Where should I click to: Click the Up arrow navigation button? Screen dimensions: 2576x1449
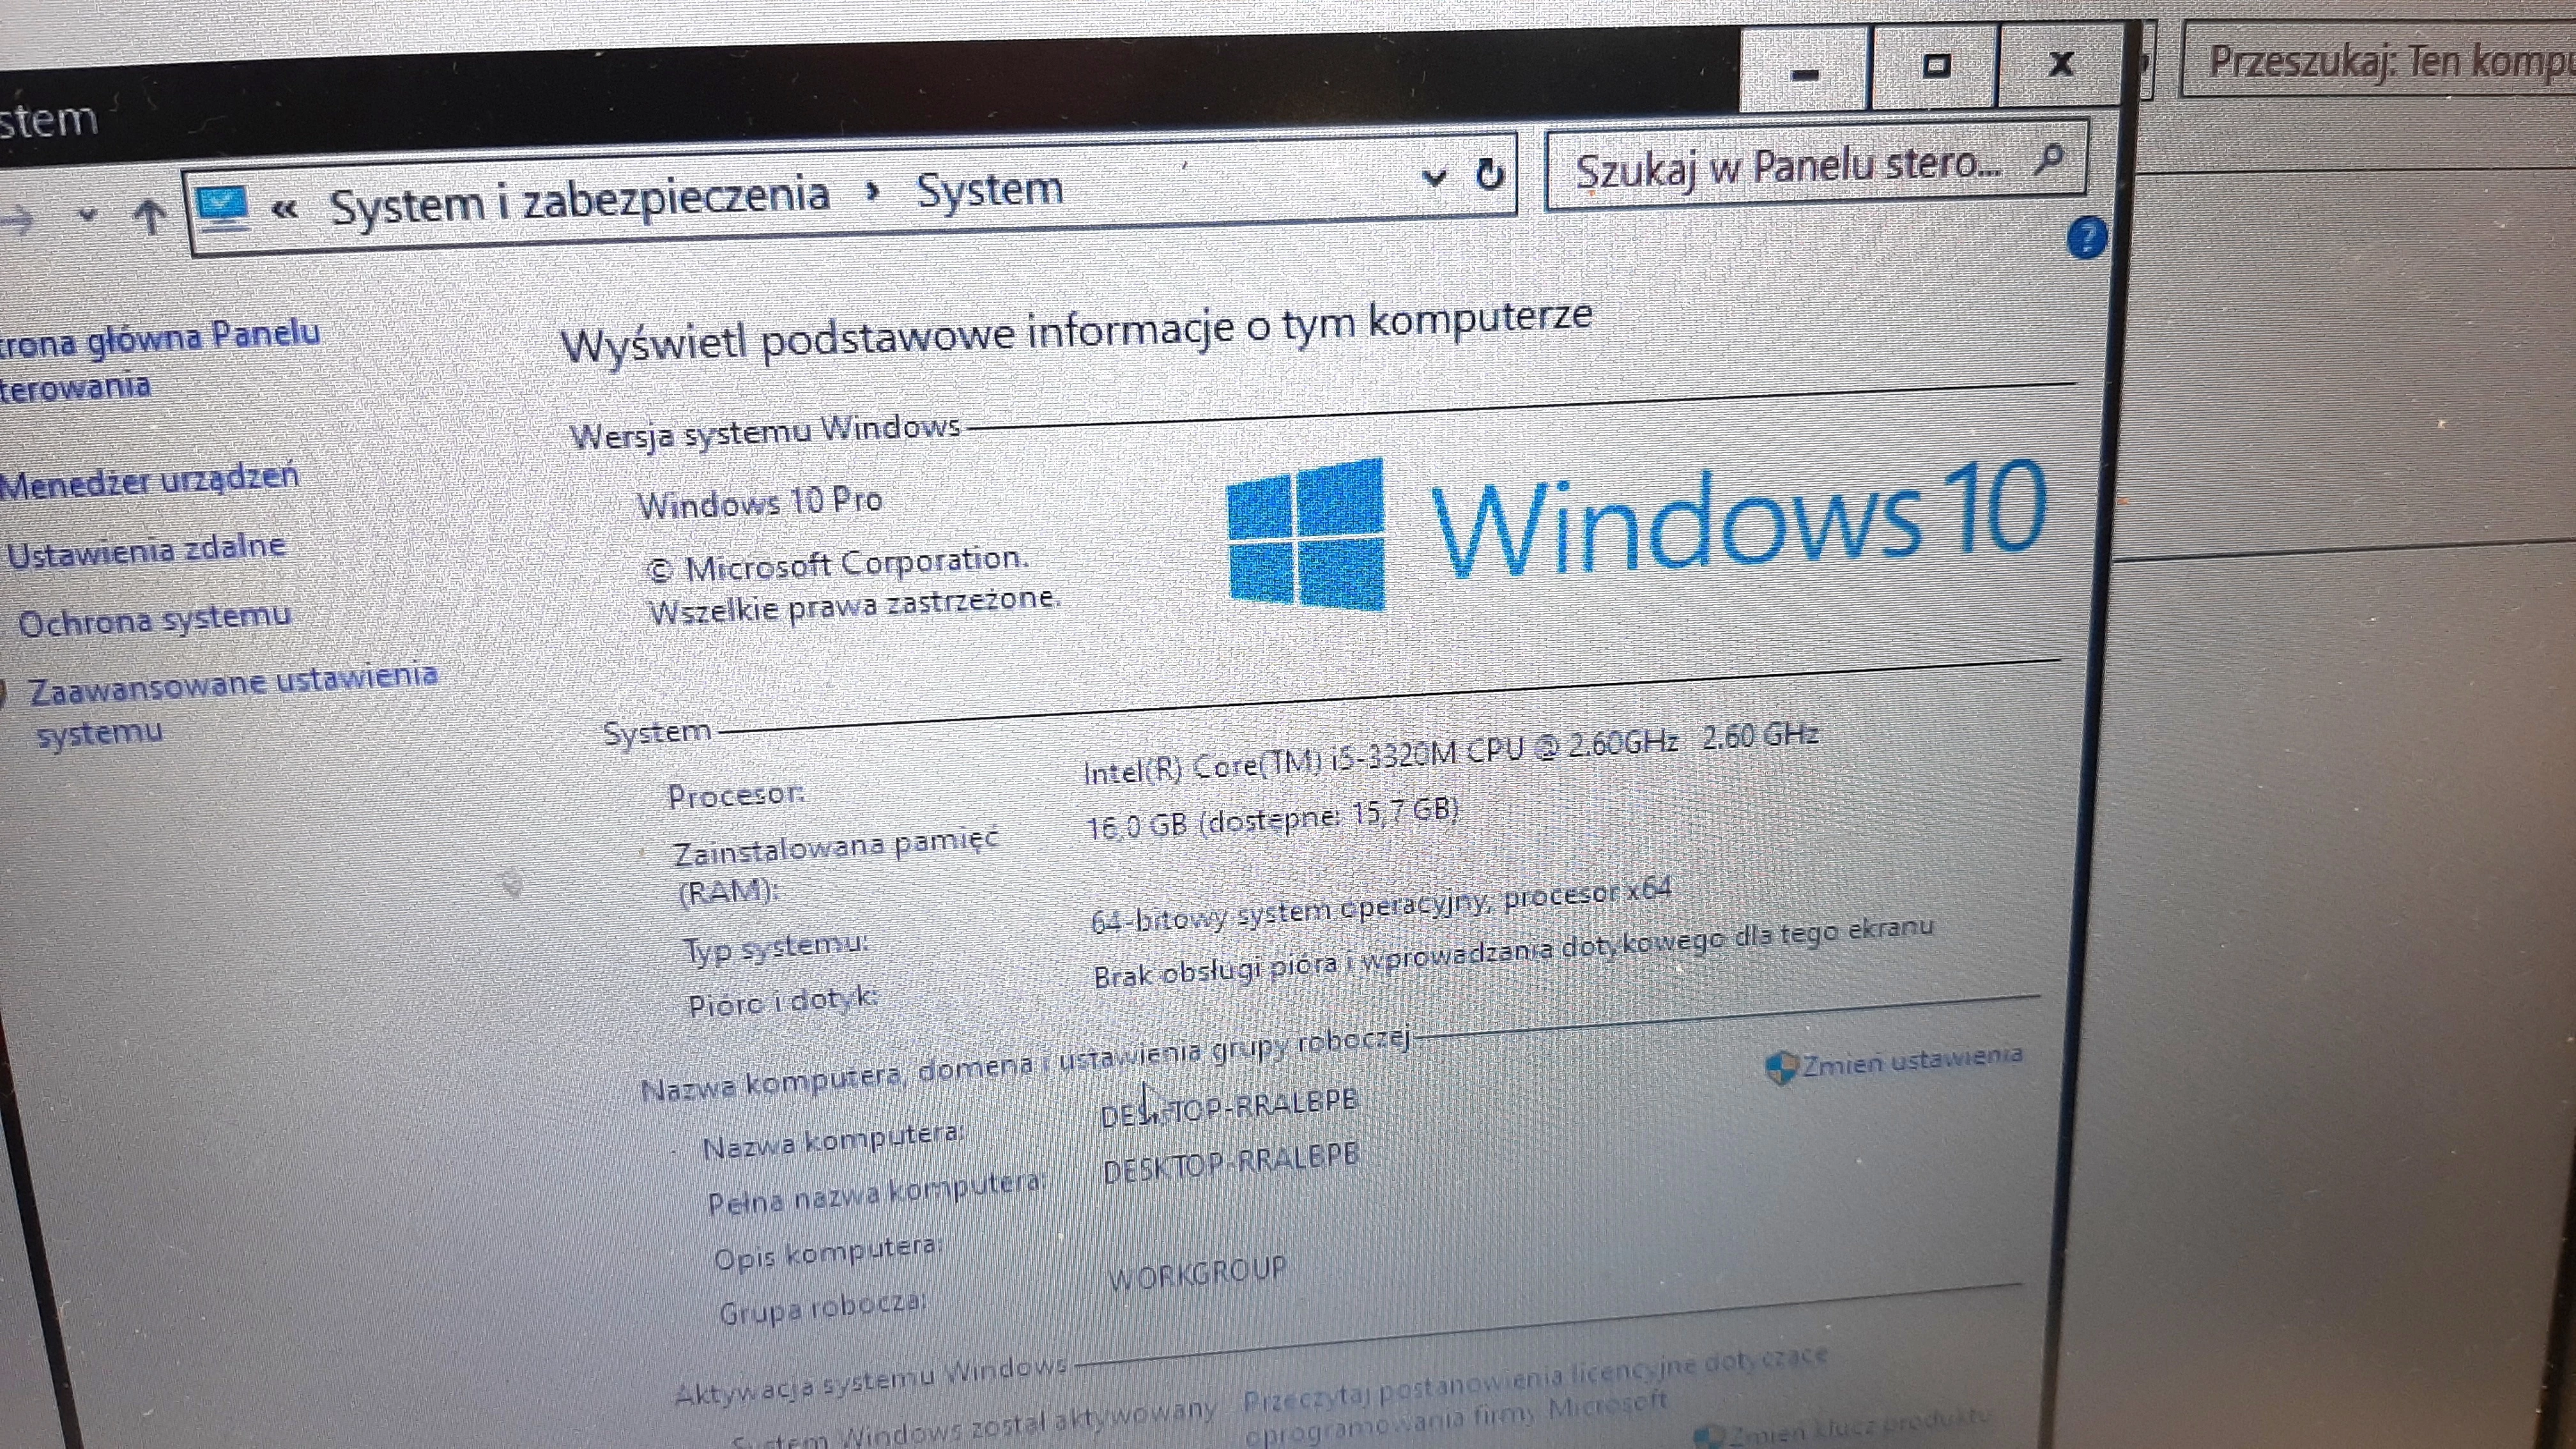[x=150, y=215]
